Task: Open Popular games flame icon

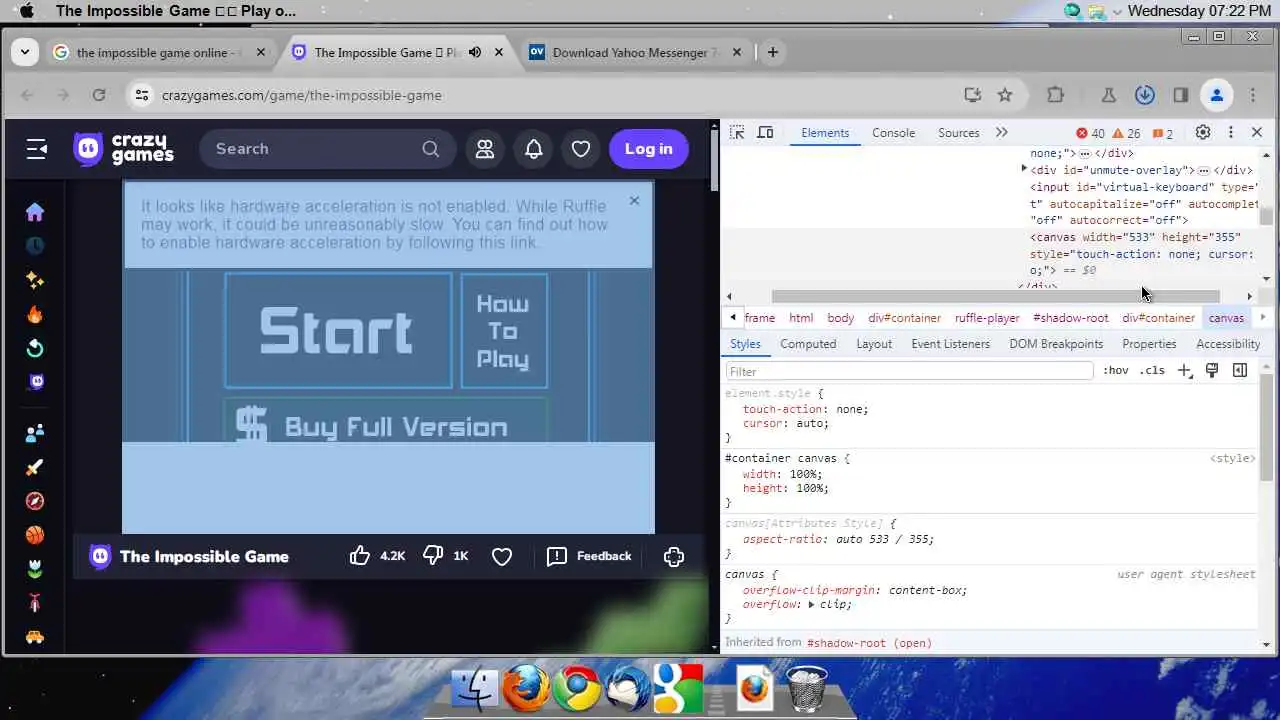Action: (35, 314)
